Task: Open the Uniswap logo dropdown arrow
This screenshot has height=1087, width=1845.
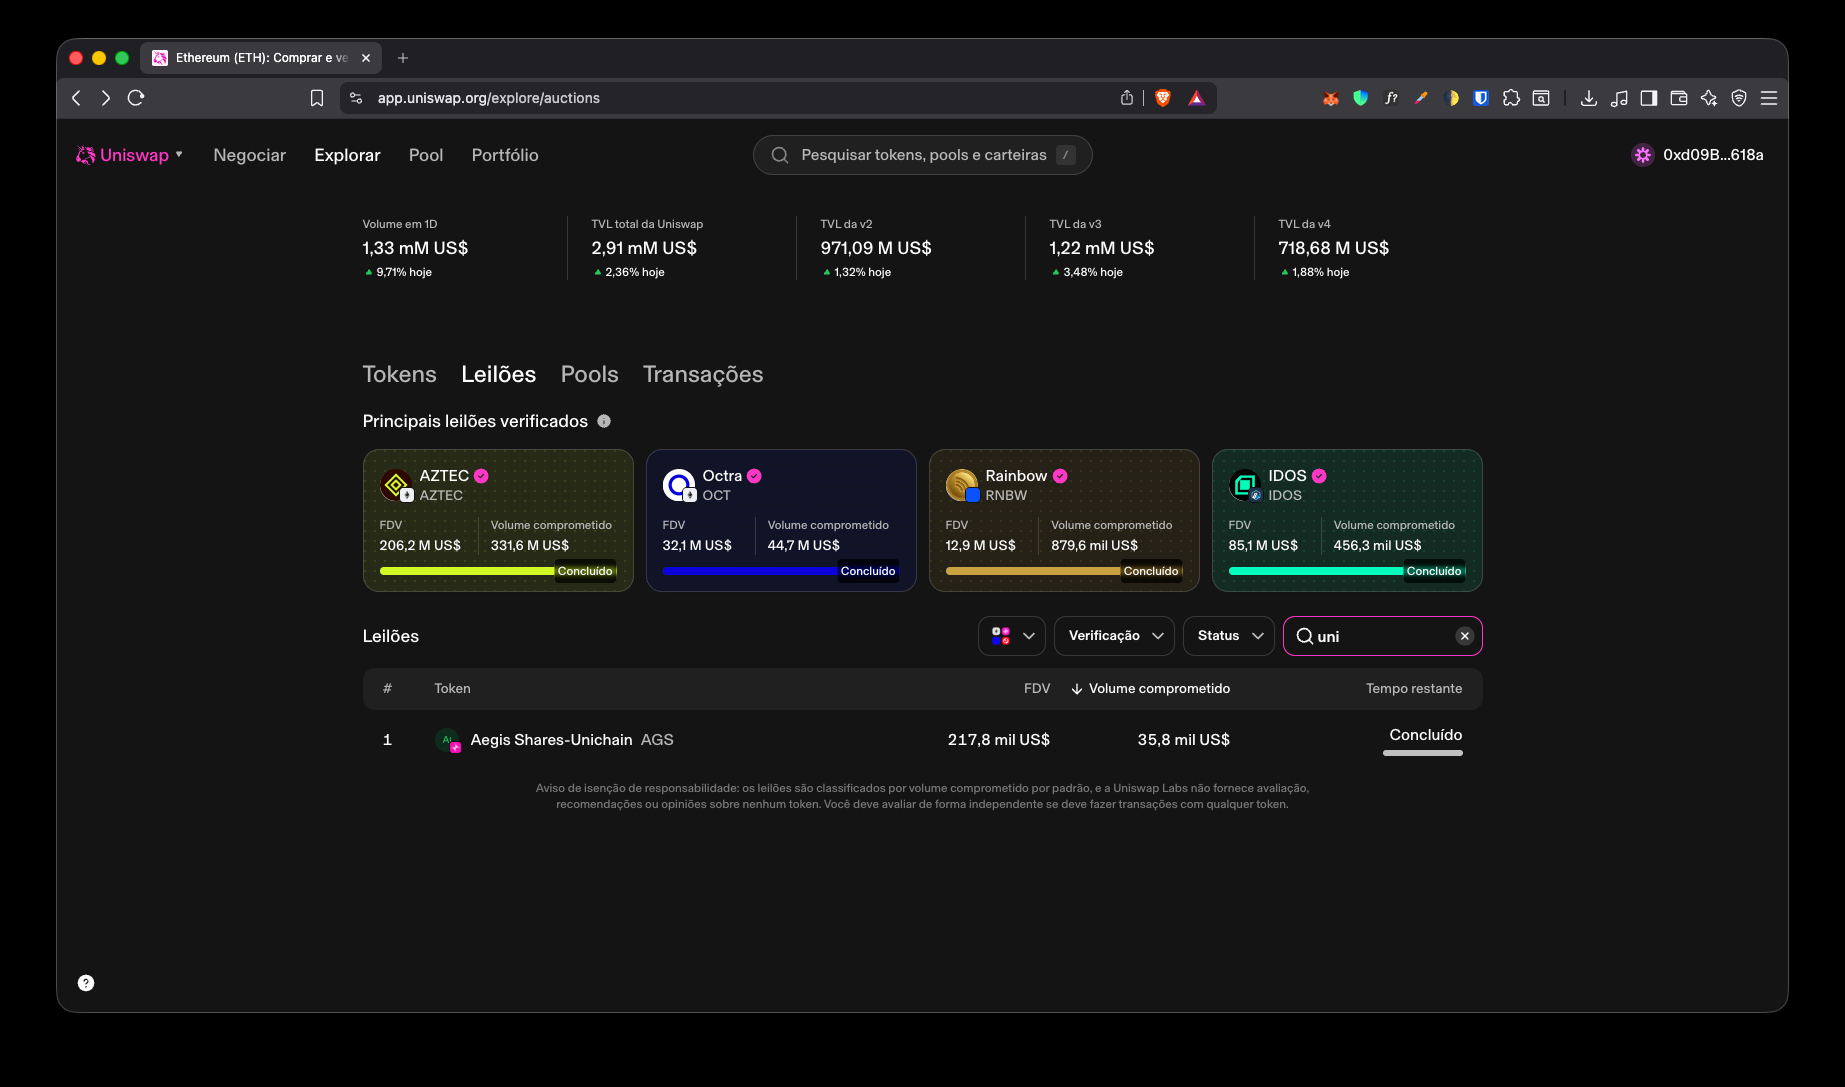Action: (x=179, y=154)
